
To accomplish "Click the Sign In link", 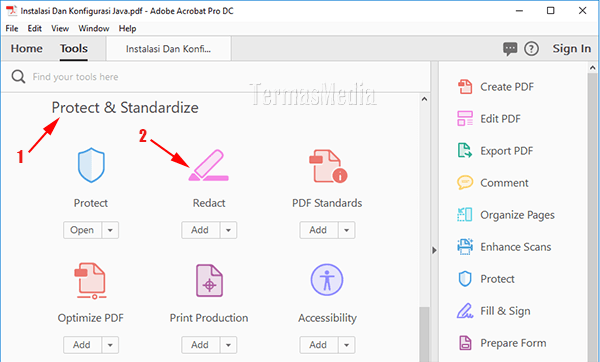I will coord(572,49).
